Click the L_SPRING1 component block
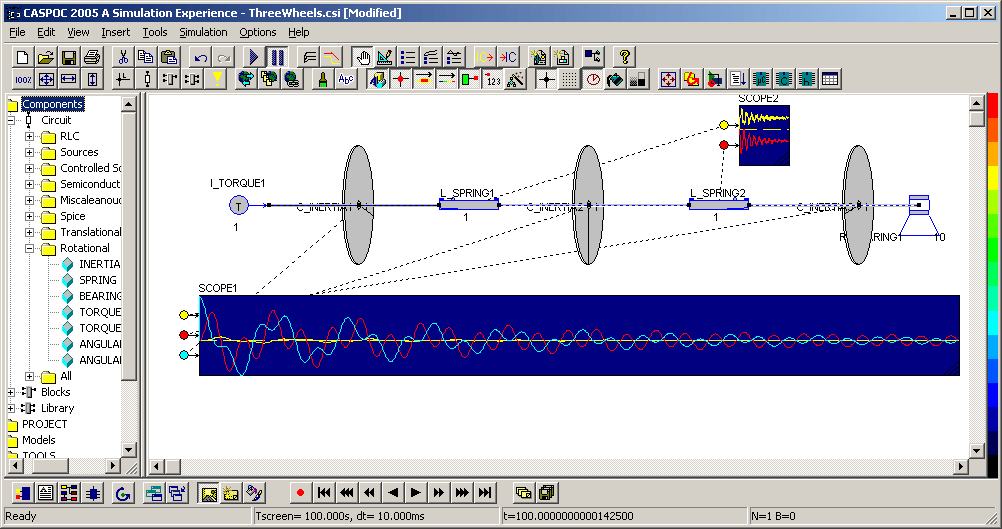 [x=469, y=204]
